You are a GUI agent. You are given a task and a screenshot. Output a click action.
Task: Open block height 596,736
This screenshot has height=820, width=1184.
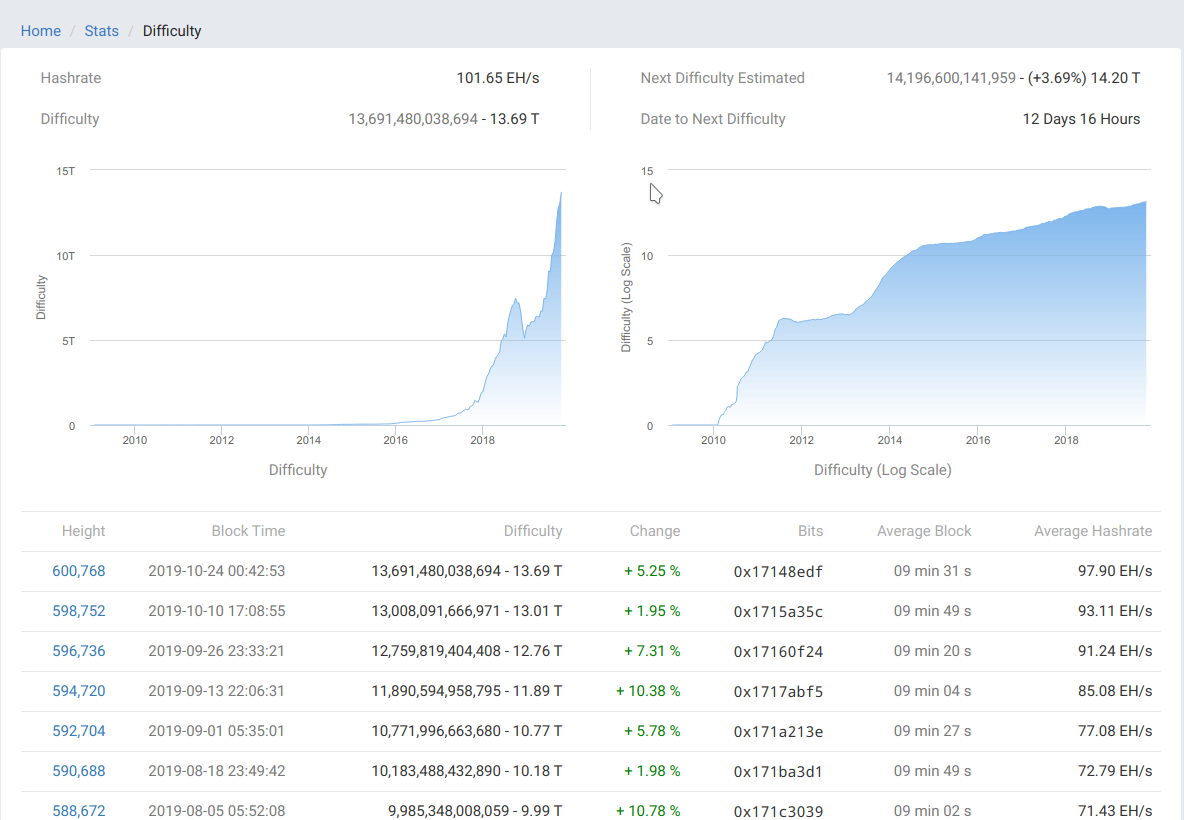[x=79, y=651]
